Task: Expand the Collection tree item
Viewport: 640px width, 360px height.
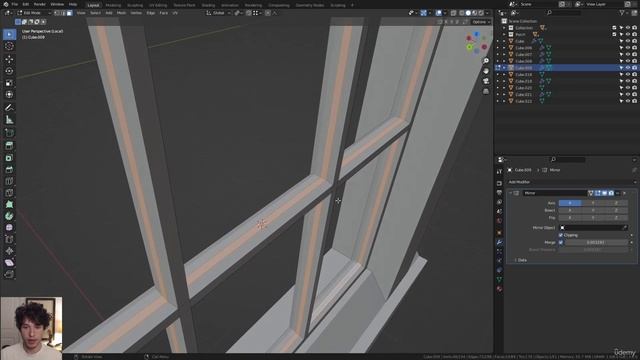Action: point(504,28)
